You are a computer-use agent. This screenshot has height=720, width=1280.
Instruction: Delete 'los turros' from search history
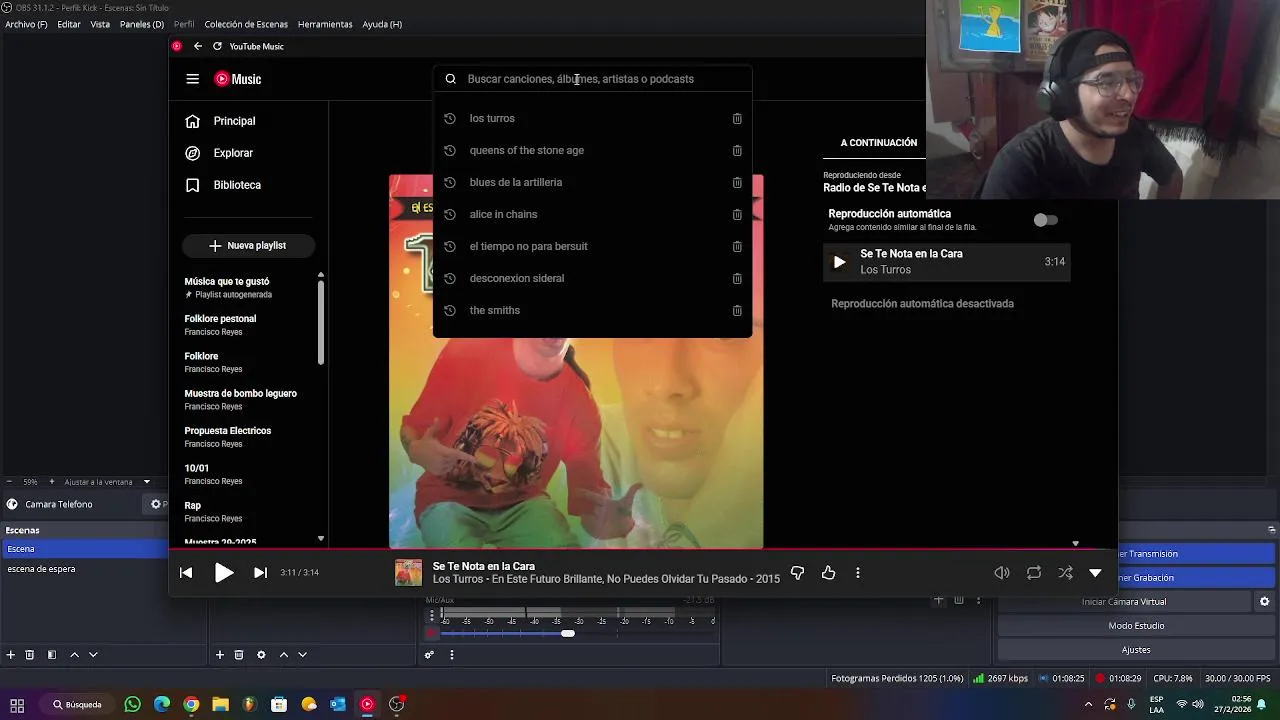click(x=737, y=118)
